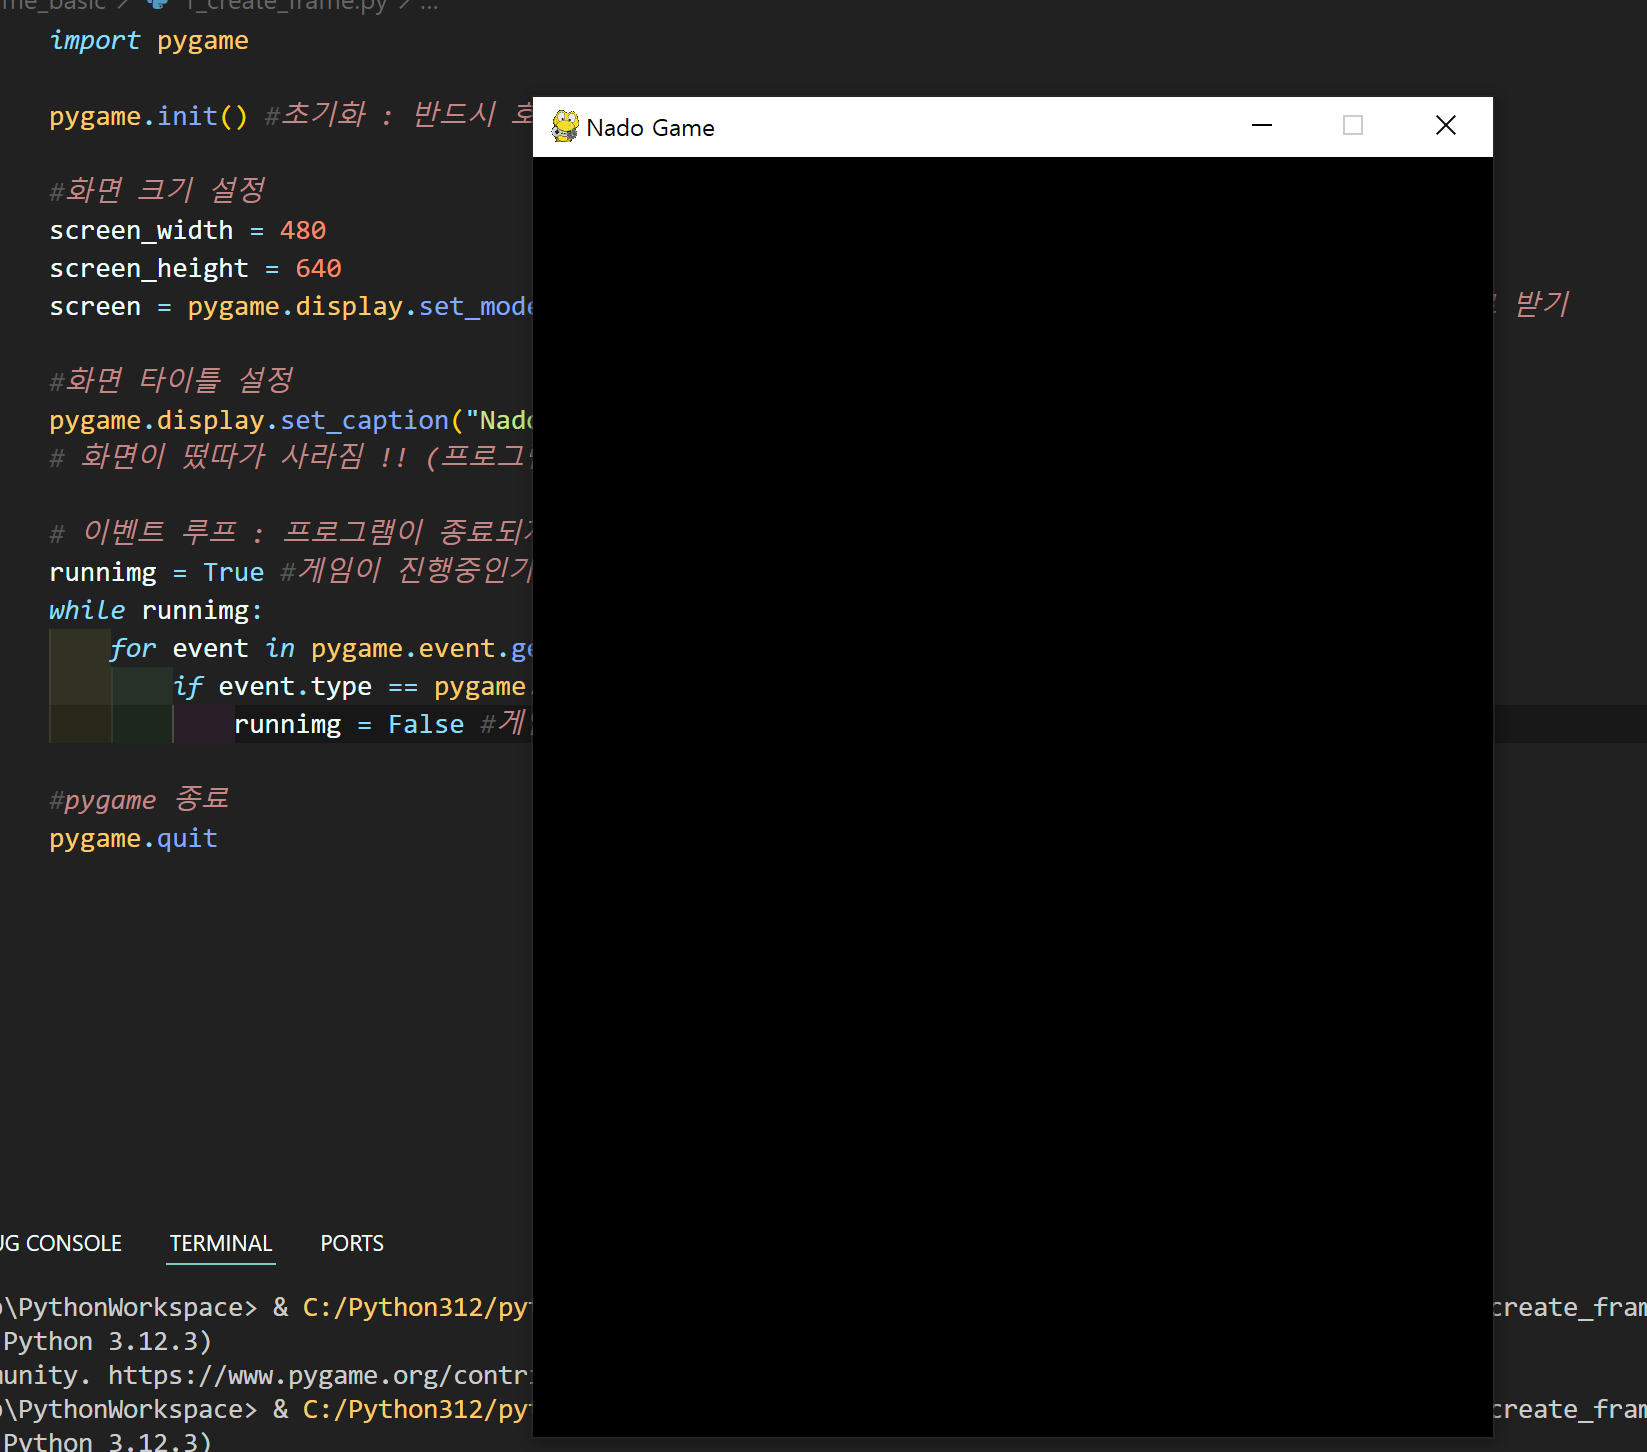1647x1452 pixels.
Task: Click the 'while runnimg:' line
Action: (x=156, y=610)
